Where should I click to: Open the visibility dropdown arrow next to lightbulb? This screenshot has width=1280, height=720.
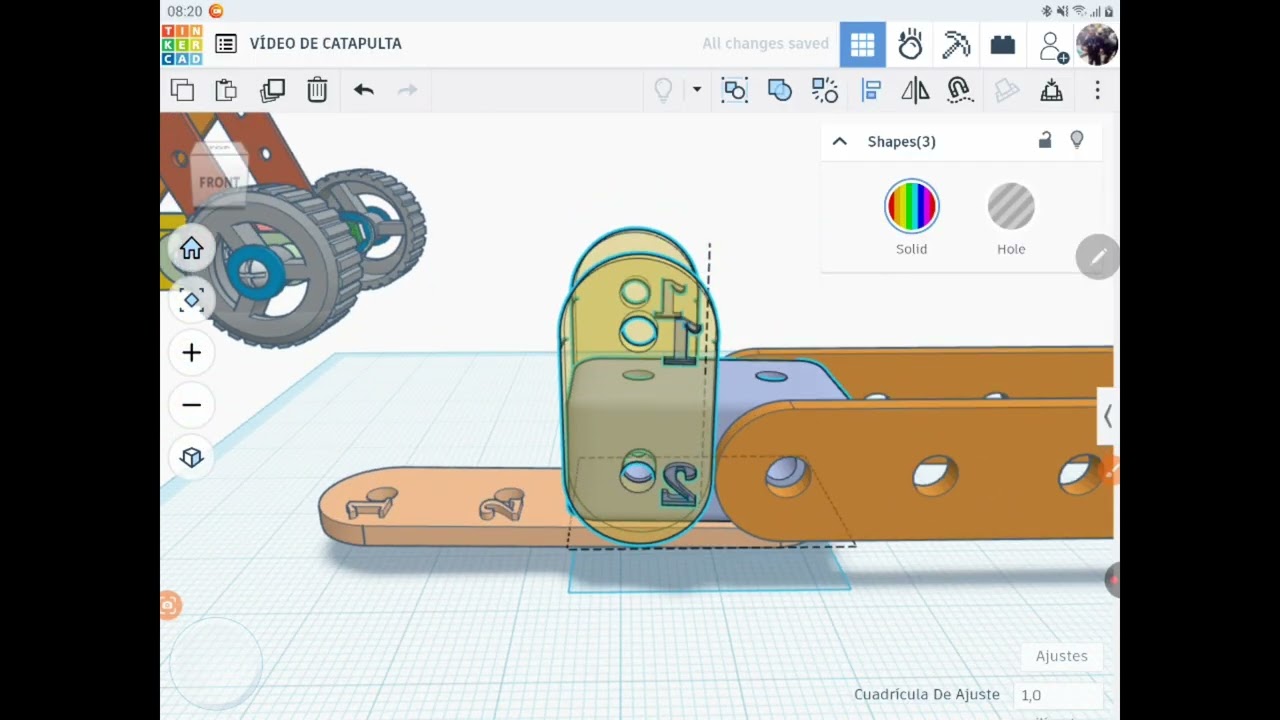click(697, 90)
